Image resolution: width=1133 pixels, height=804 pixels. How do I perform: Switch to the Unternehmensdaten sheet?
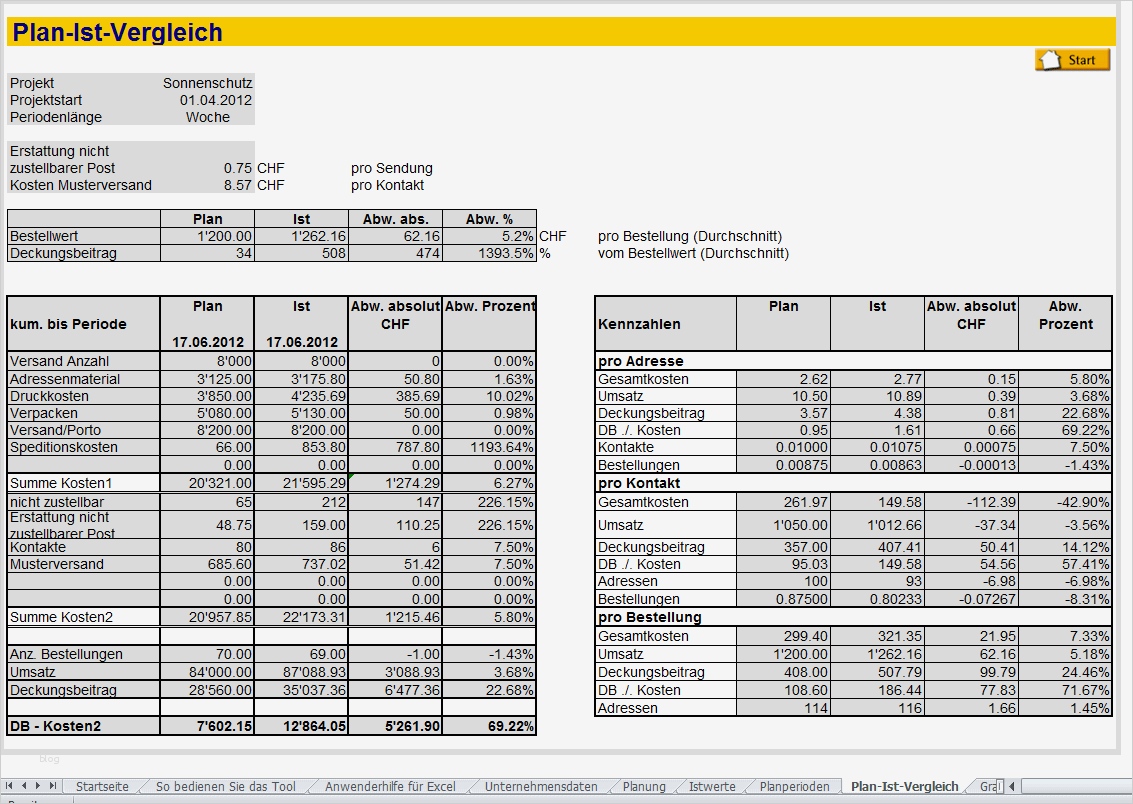tap(541, 786)
